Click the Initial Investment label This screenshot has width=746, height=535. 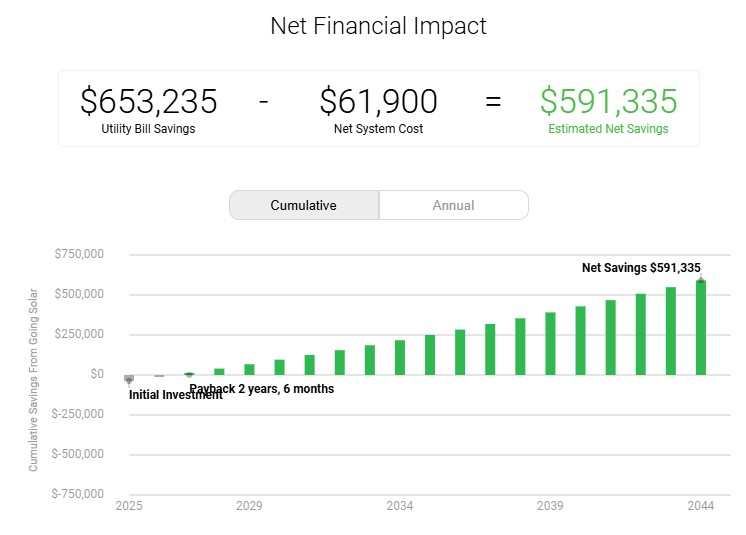click(176, 395)
